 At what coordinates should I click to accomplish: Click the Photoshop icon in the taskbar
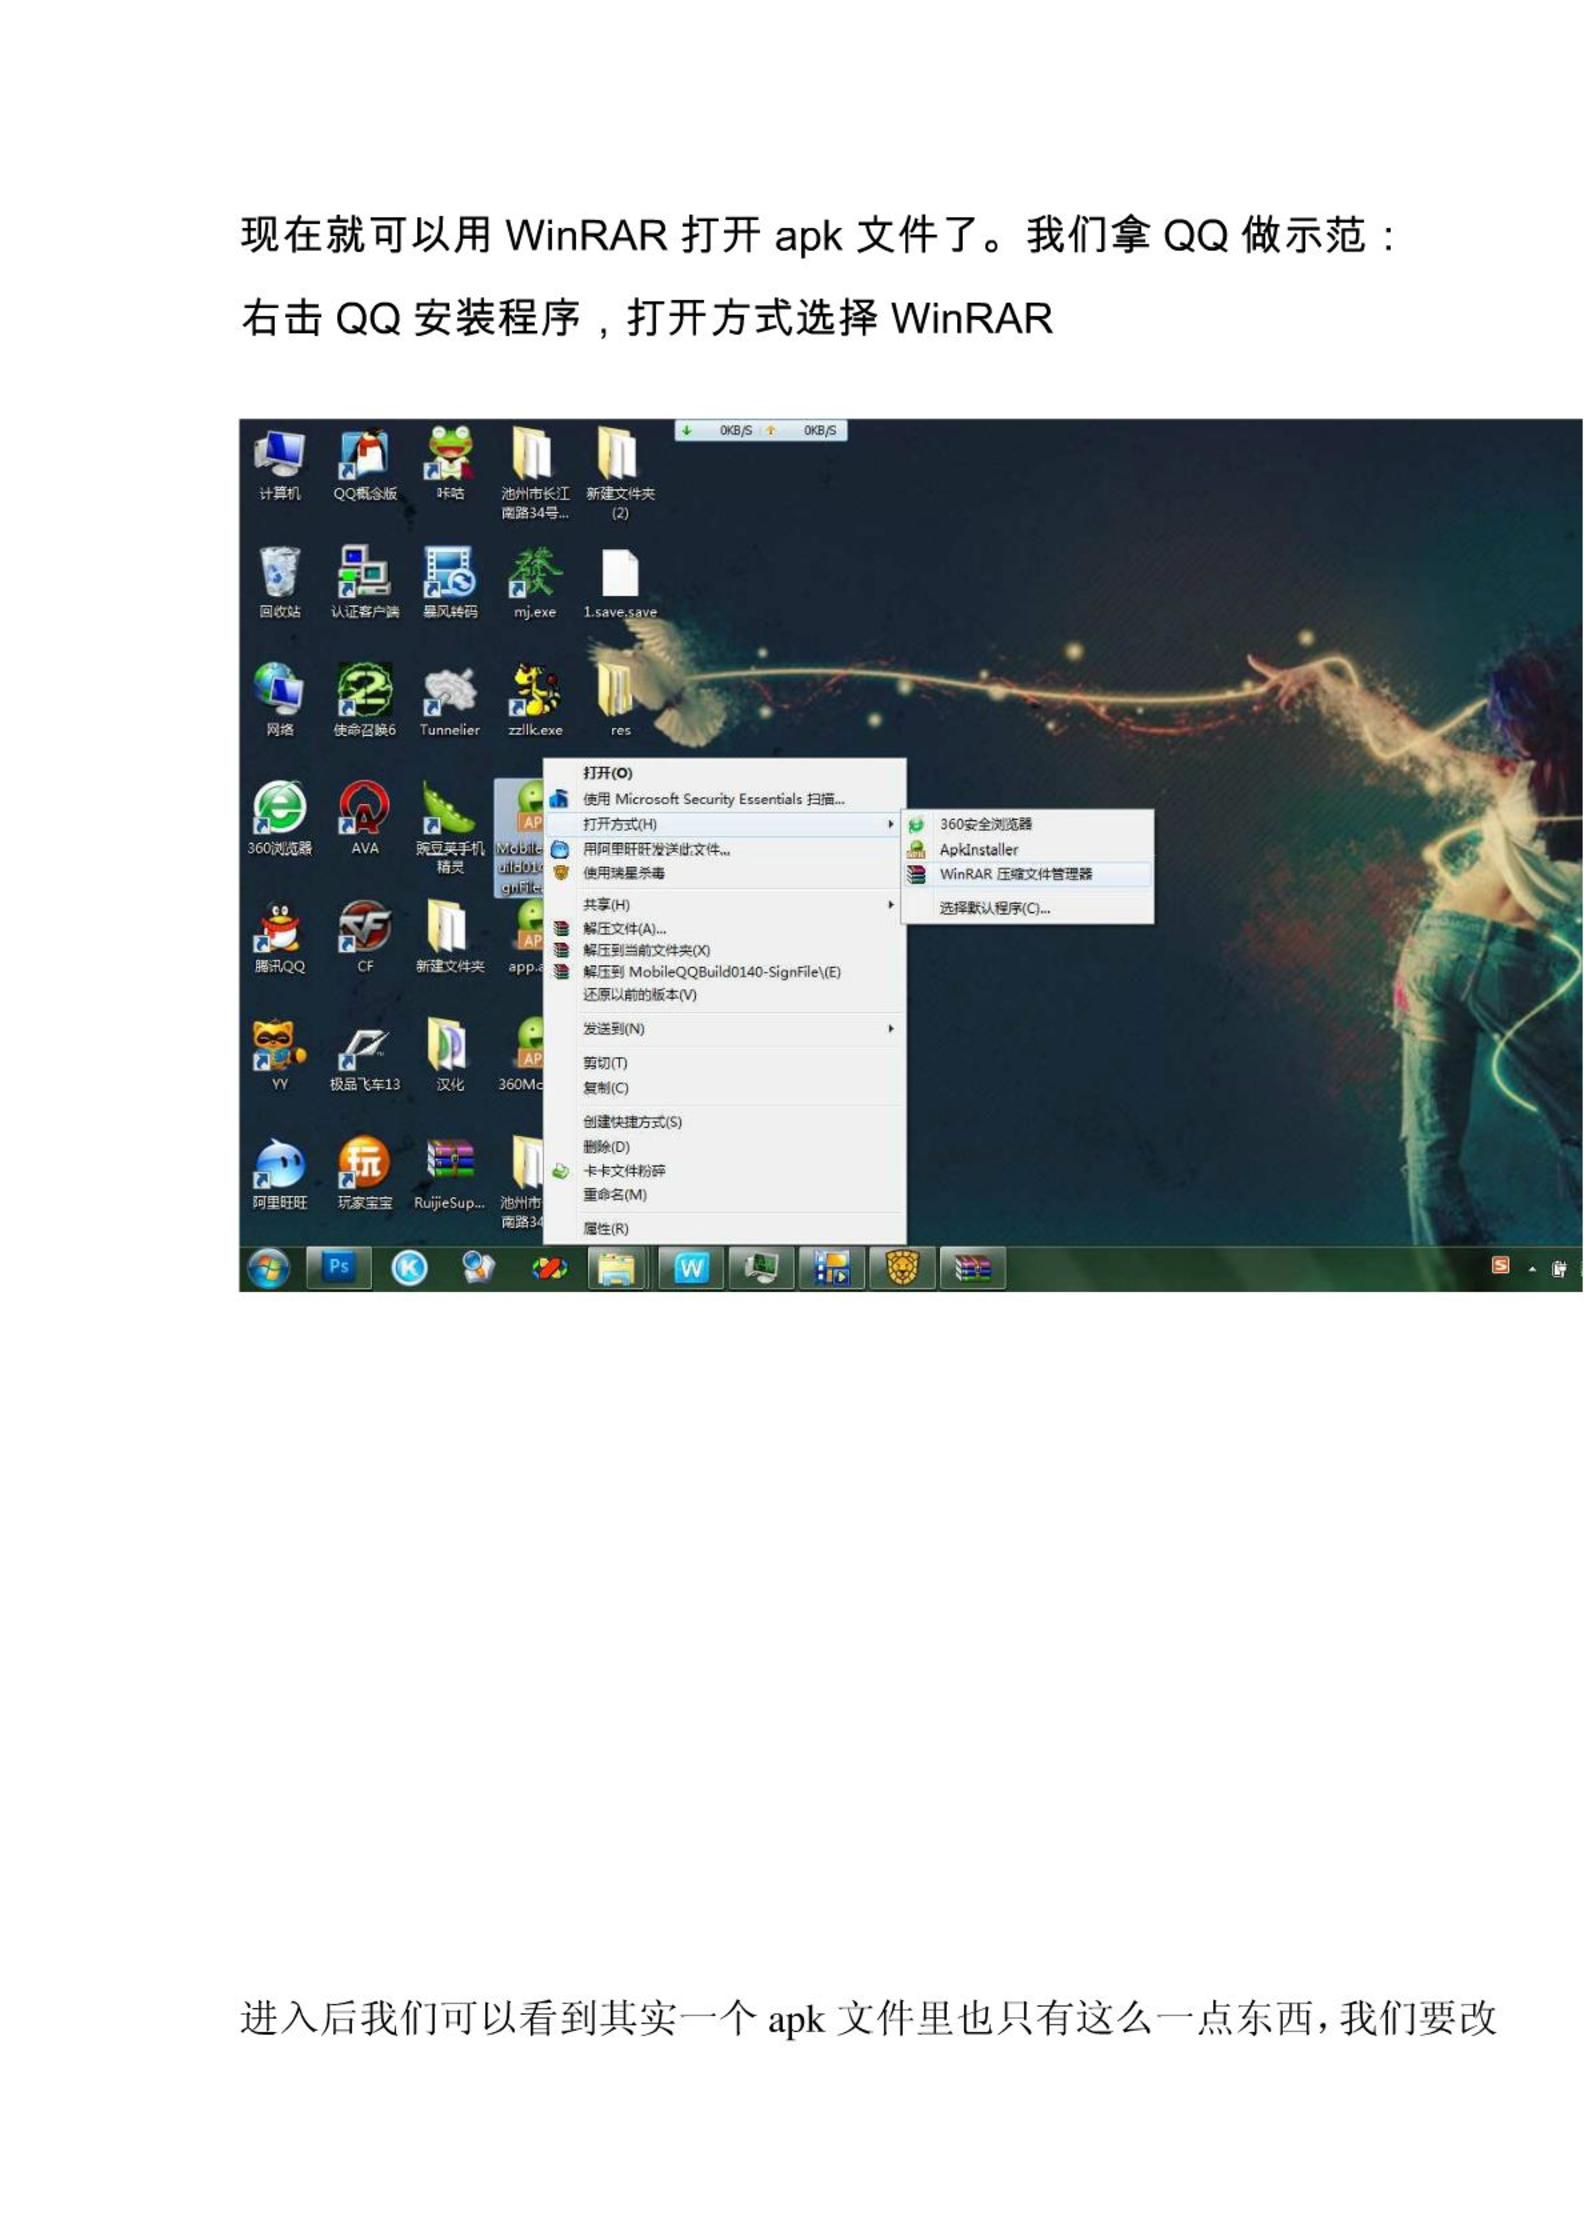[339, 1268]
